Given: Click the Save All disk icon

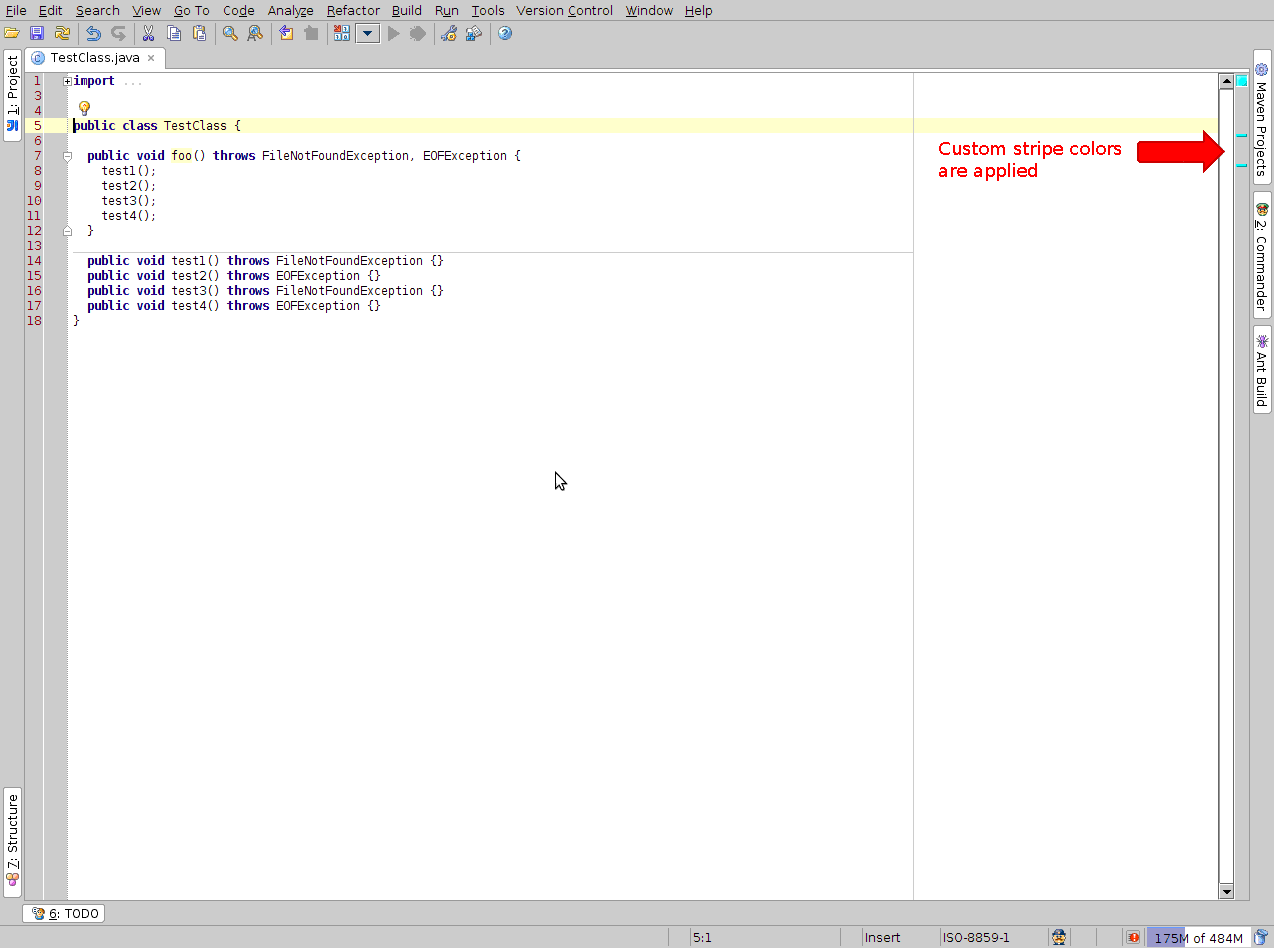Looking at the screenshot, I should [x=37, y=33].
